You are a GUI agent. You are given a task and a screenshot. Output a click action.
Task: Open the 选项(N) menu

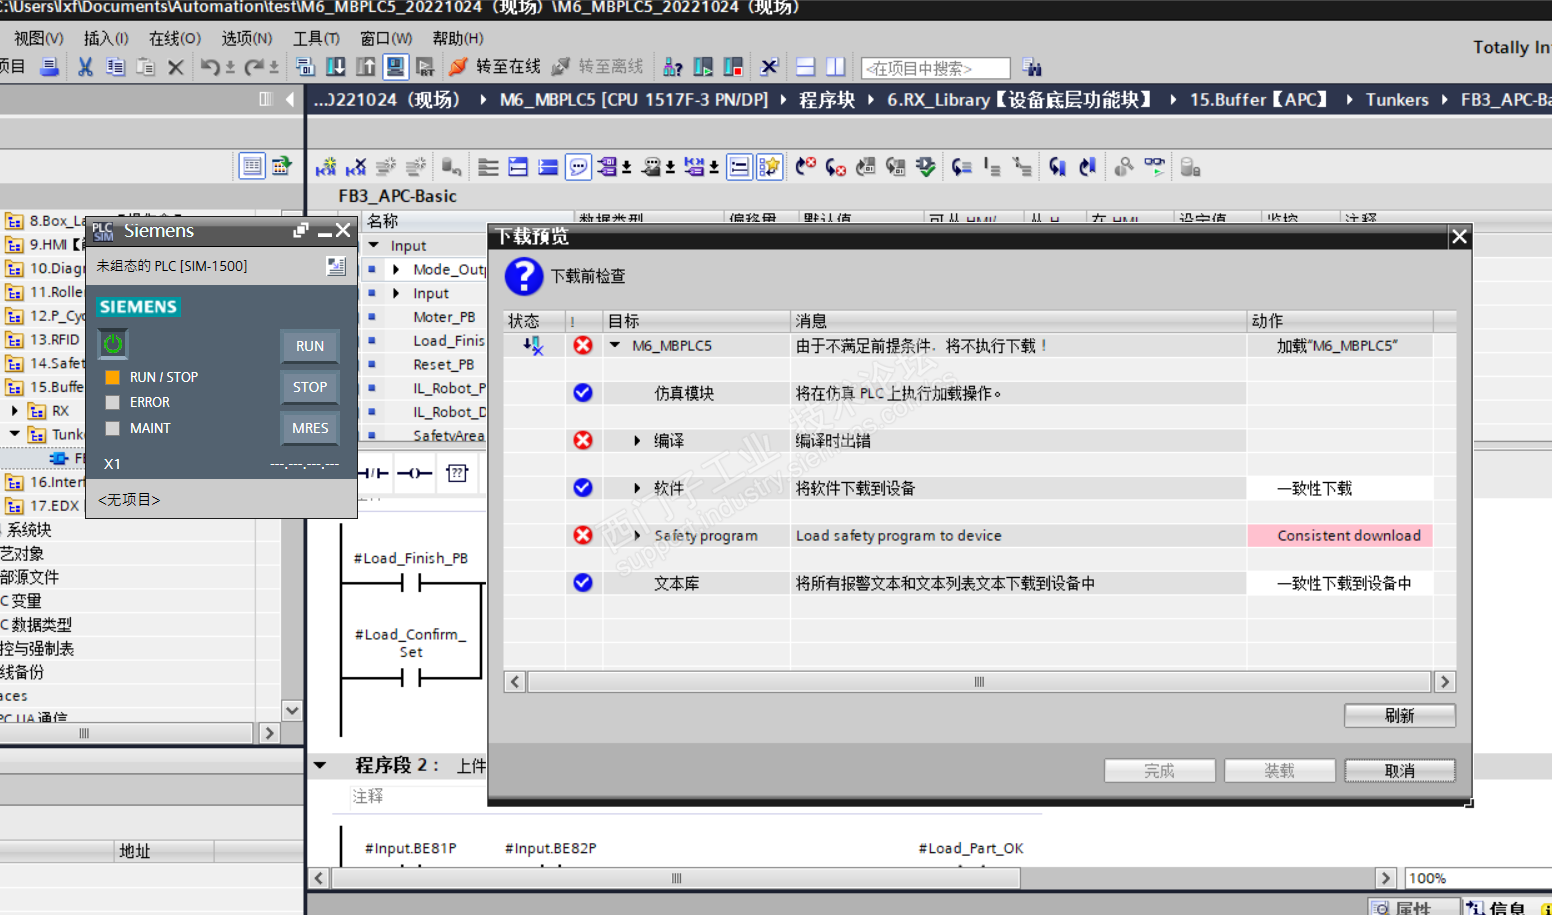coord(247,38)
